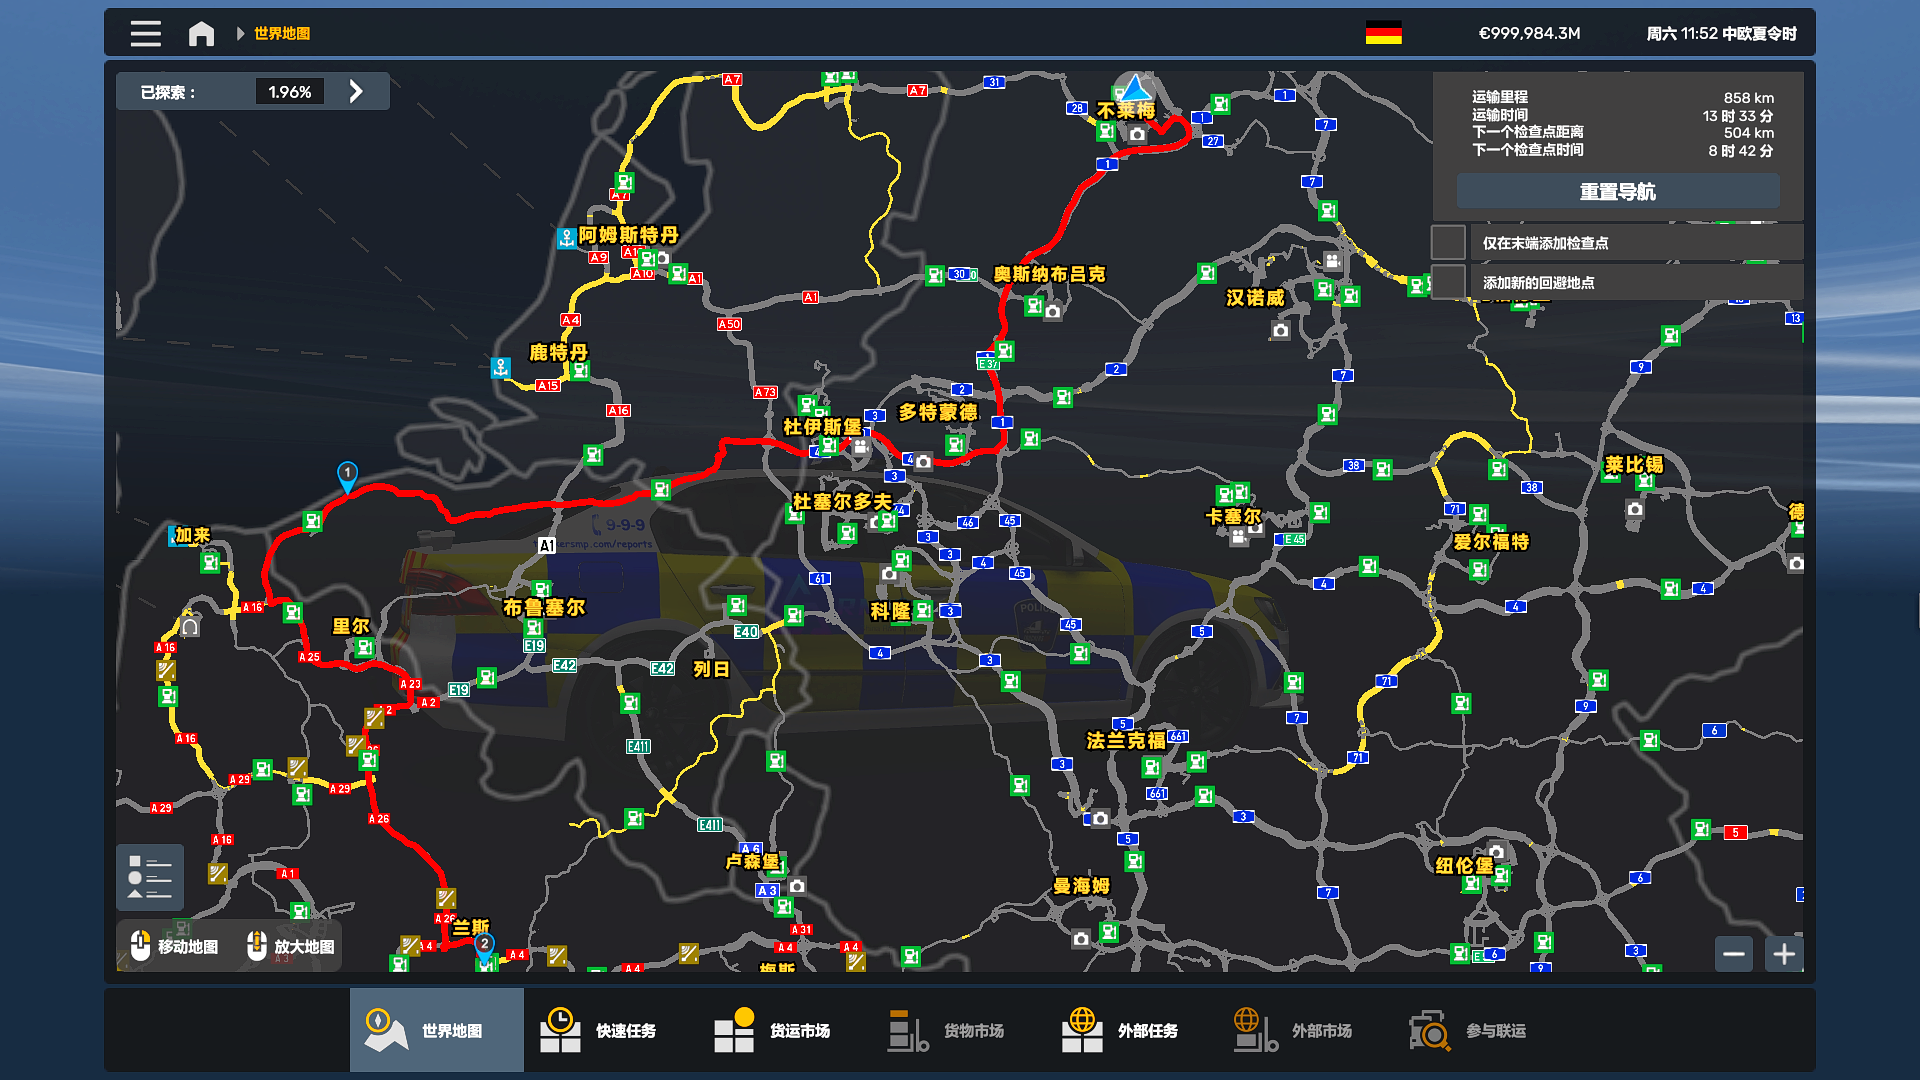Screen dimensions: 1920x1080
Task: Click the 8 时 42 分 checkpoint time
Action: click(1741, 151)
